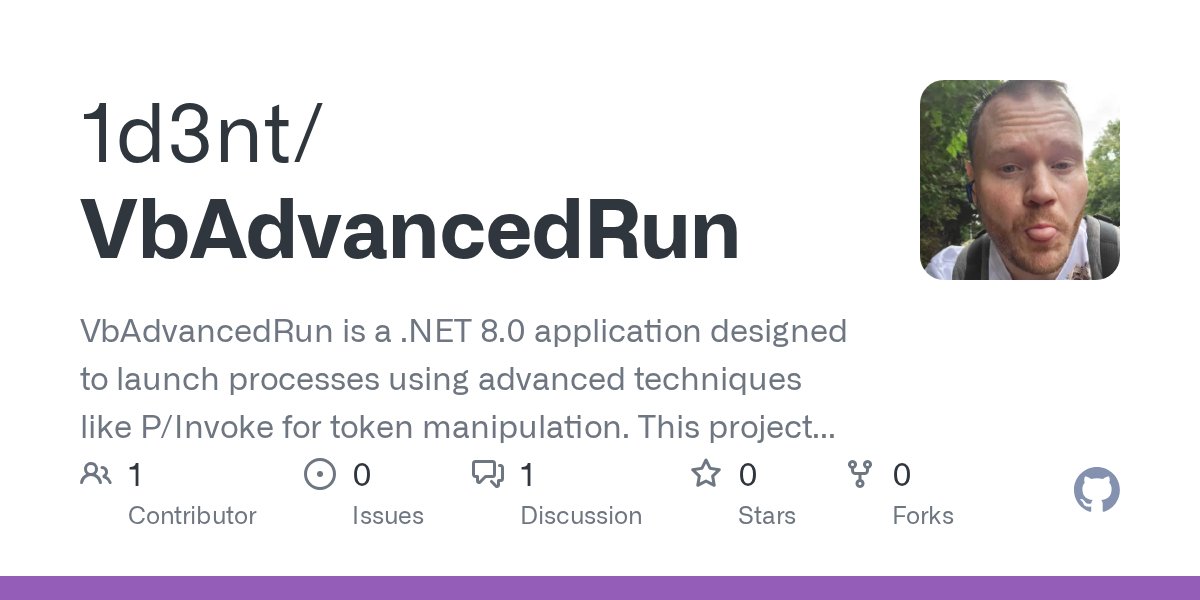Click the Contributor people icon
This screenshot has height=600, width=1200.
96,474
